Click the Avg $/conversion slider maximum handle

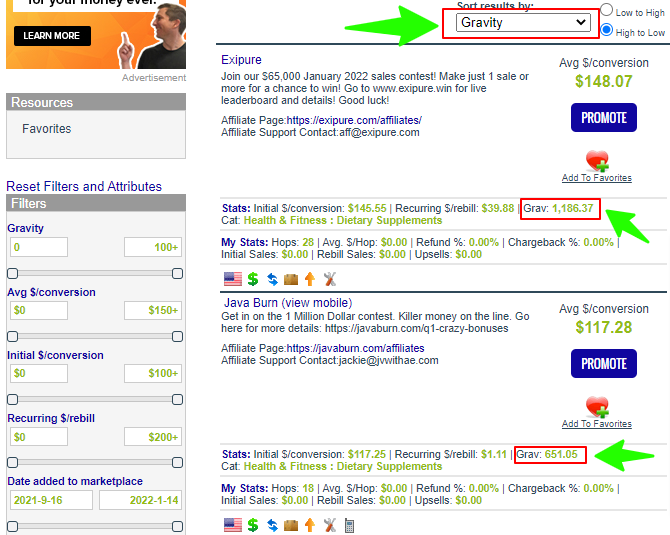tap(177, 337)
